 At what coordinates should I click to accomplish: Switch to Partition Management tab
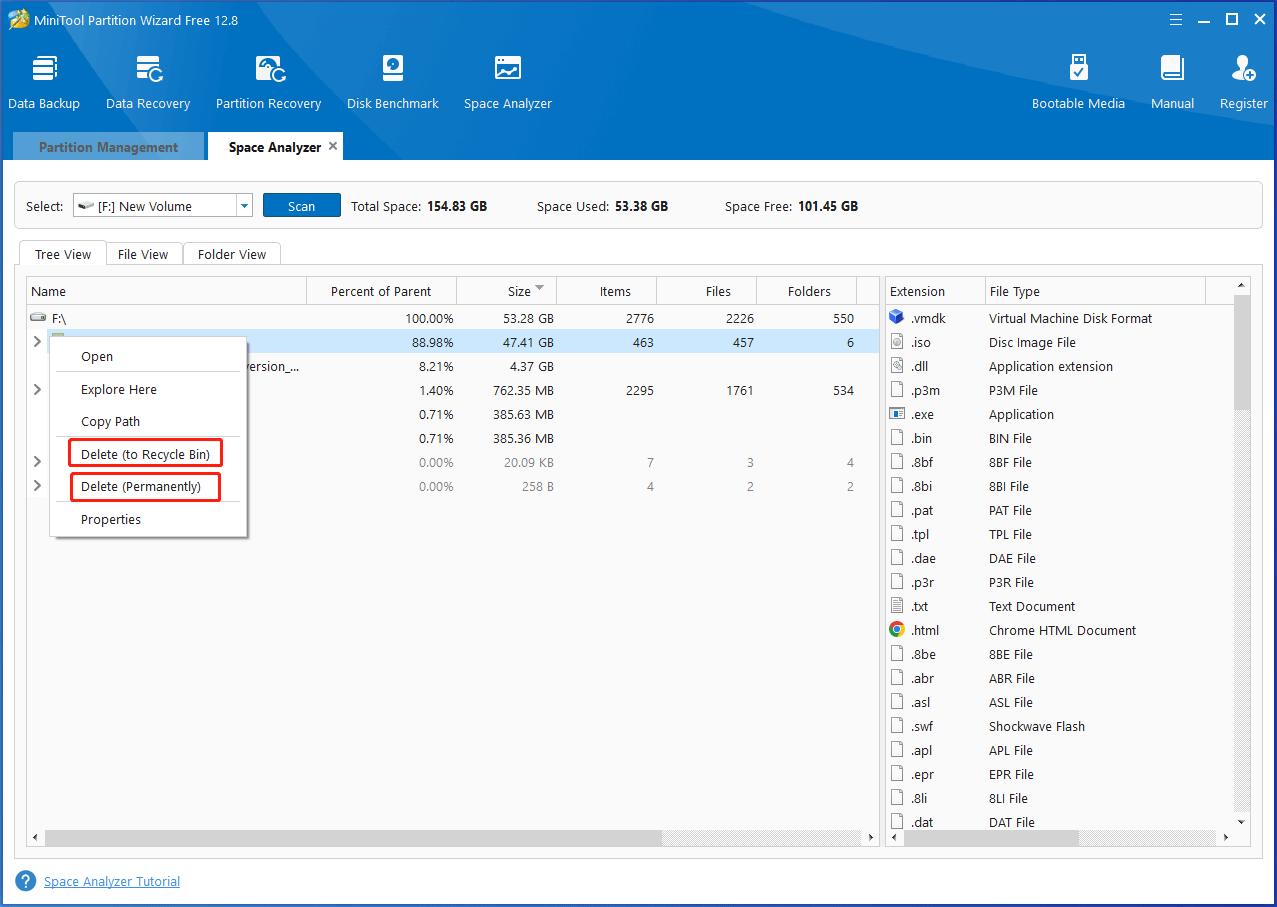[x=108, y=147]
